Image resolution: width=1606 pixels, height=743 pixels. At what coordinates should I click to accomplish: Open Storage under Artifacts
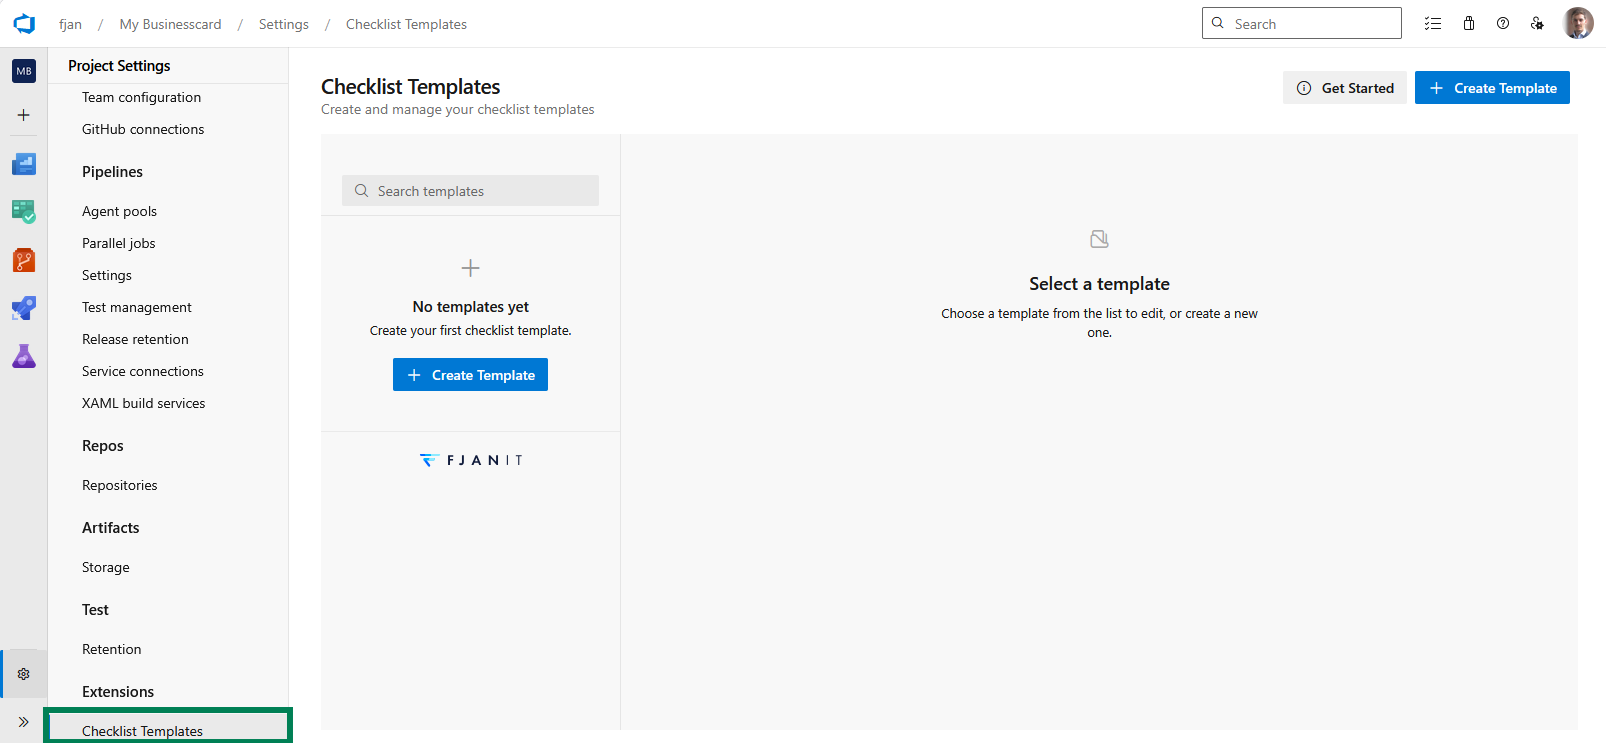[x=106, y=567]
